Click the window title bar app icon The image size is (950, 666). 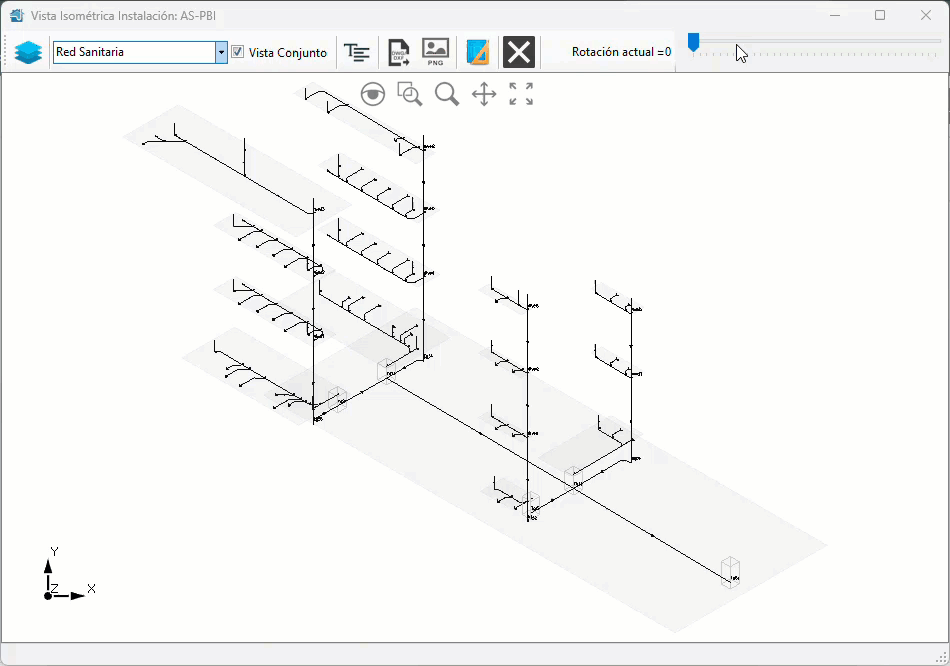[17, 15]
